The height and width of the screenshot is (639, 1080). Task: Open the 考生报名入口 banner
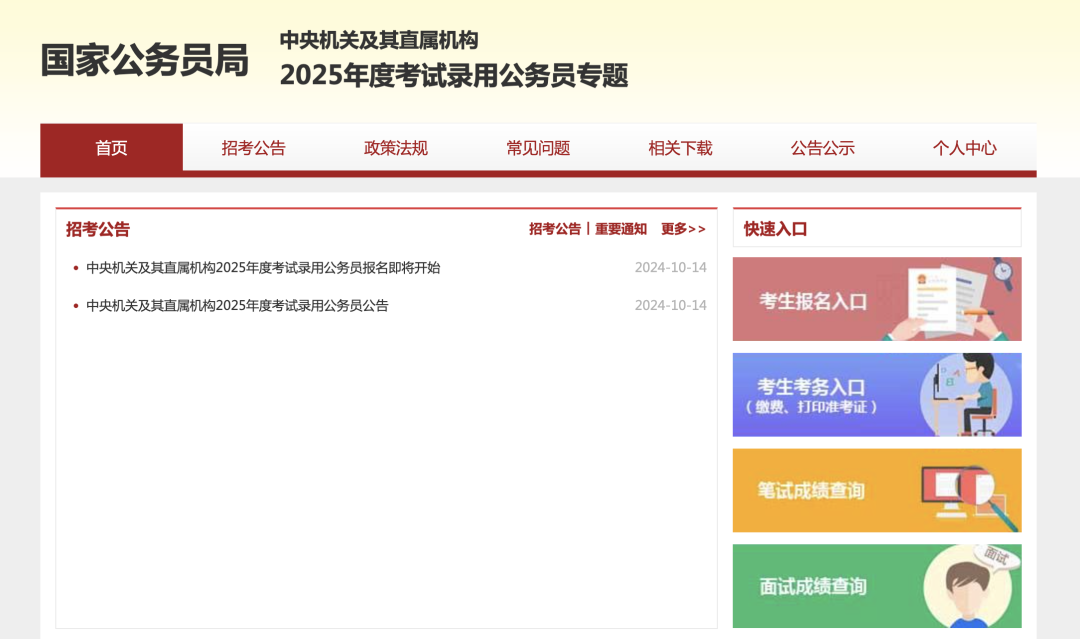[812, 300]
